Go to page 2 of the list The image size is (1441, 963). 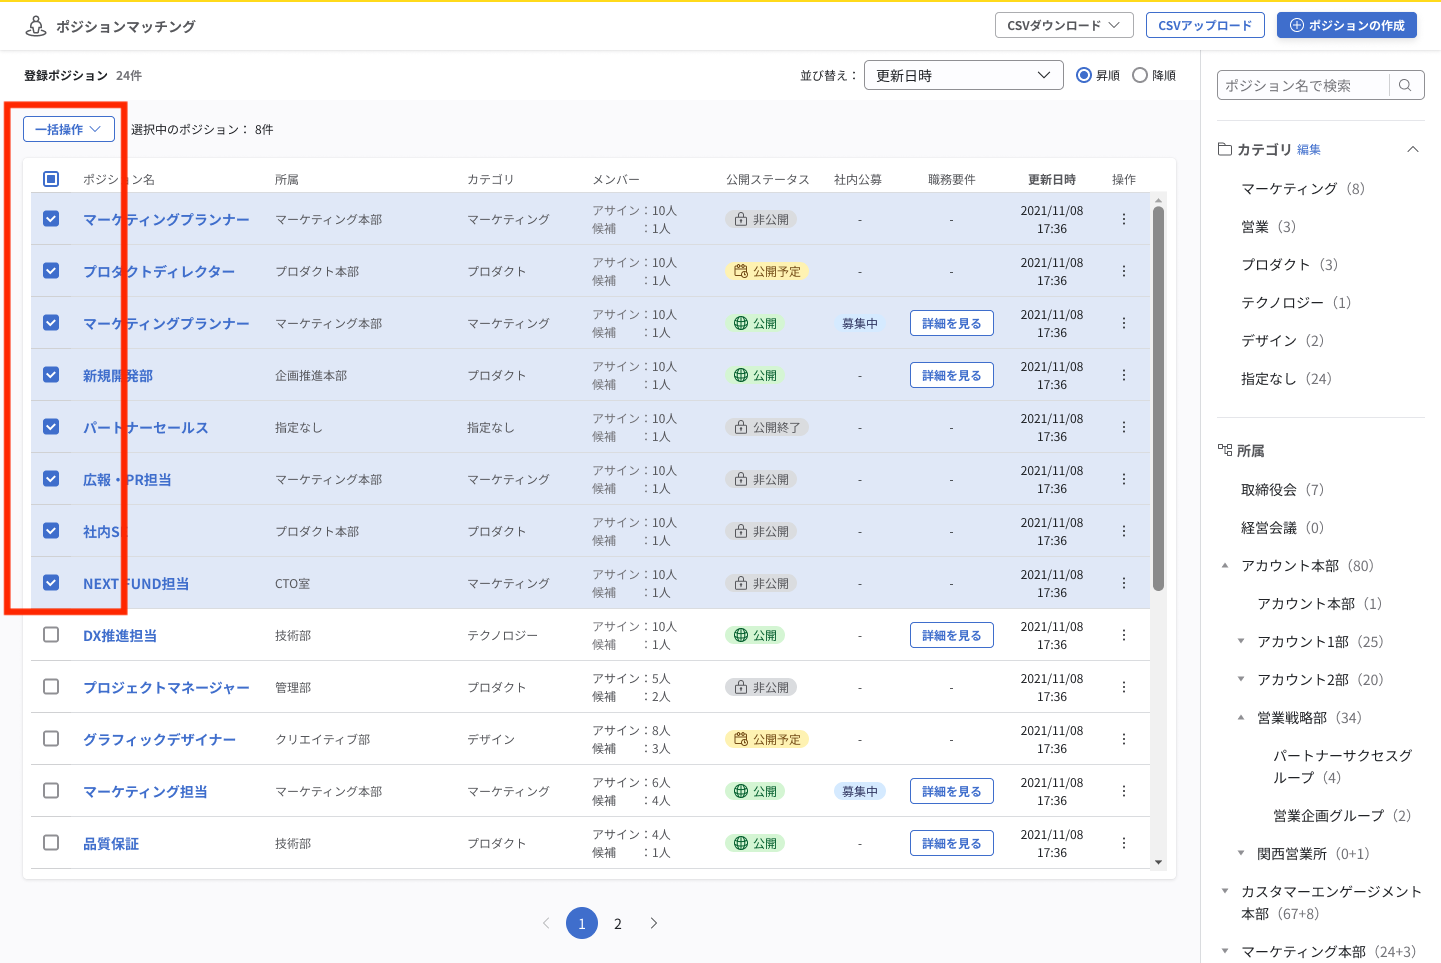(617, 923)
